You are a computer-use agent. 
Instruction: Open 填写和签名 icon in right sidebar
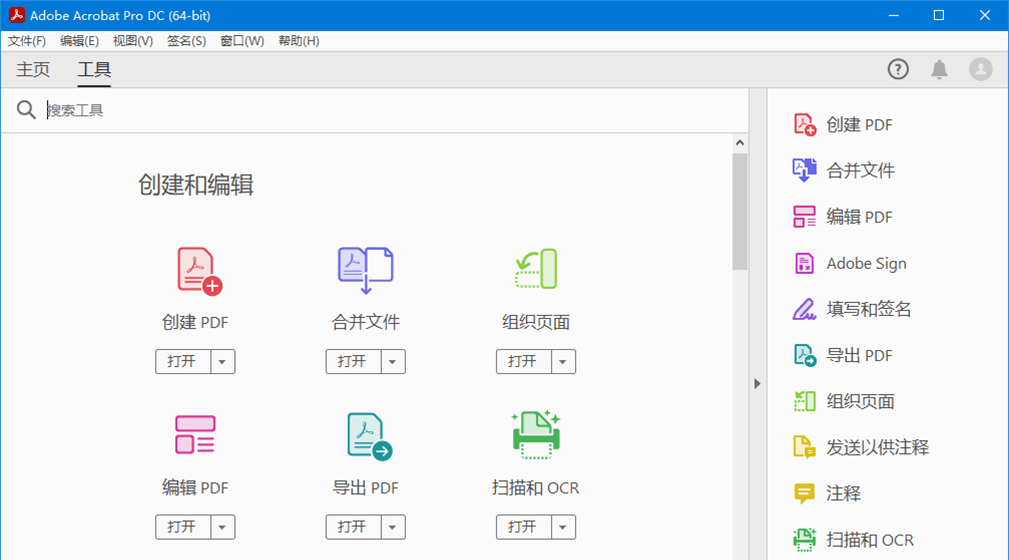[804, 309]
